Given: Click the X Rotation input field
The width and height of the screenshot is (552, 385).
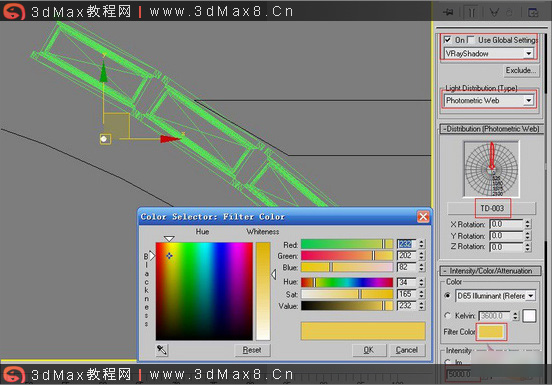Looking at the screenshot, I should click(506, 224).
